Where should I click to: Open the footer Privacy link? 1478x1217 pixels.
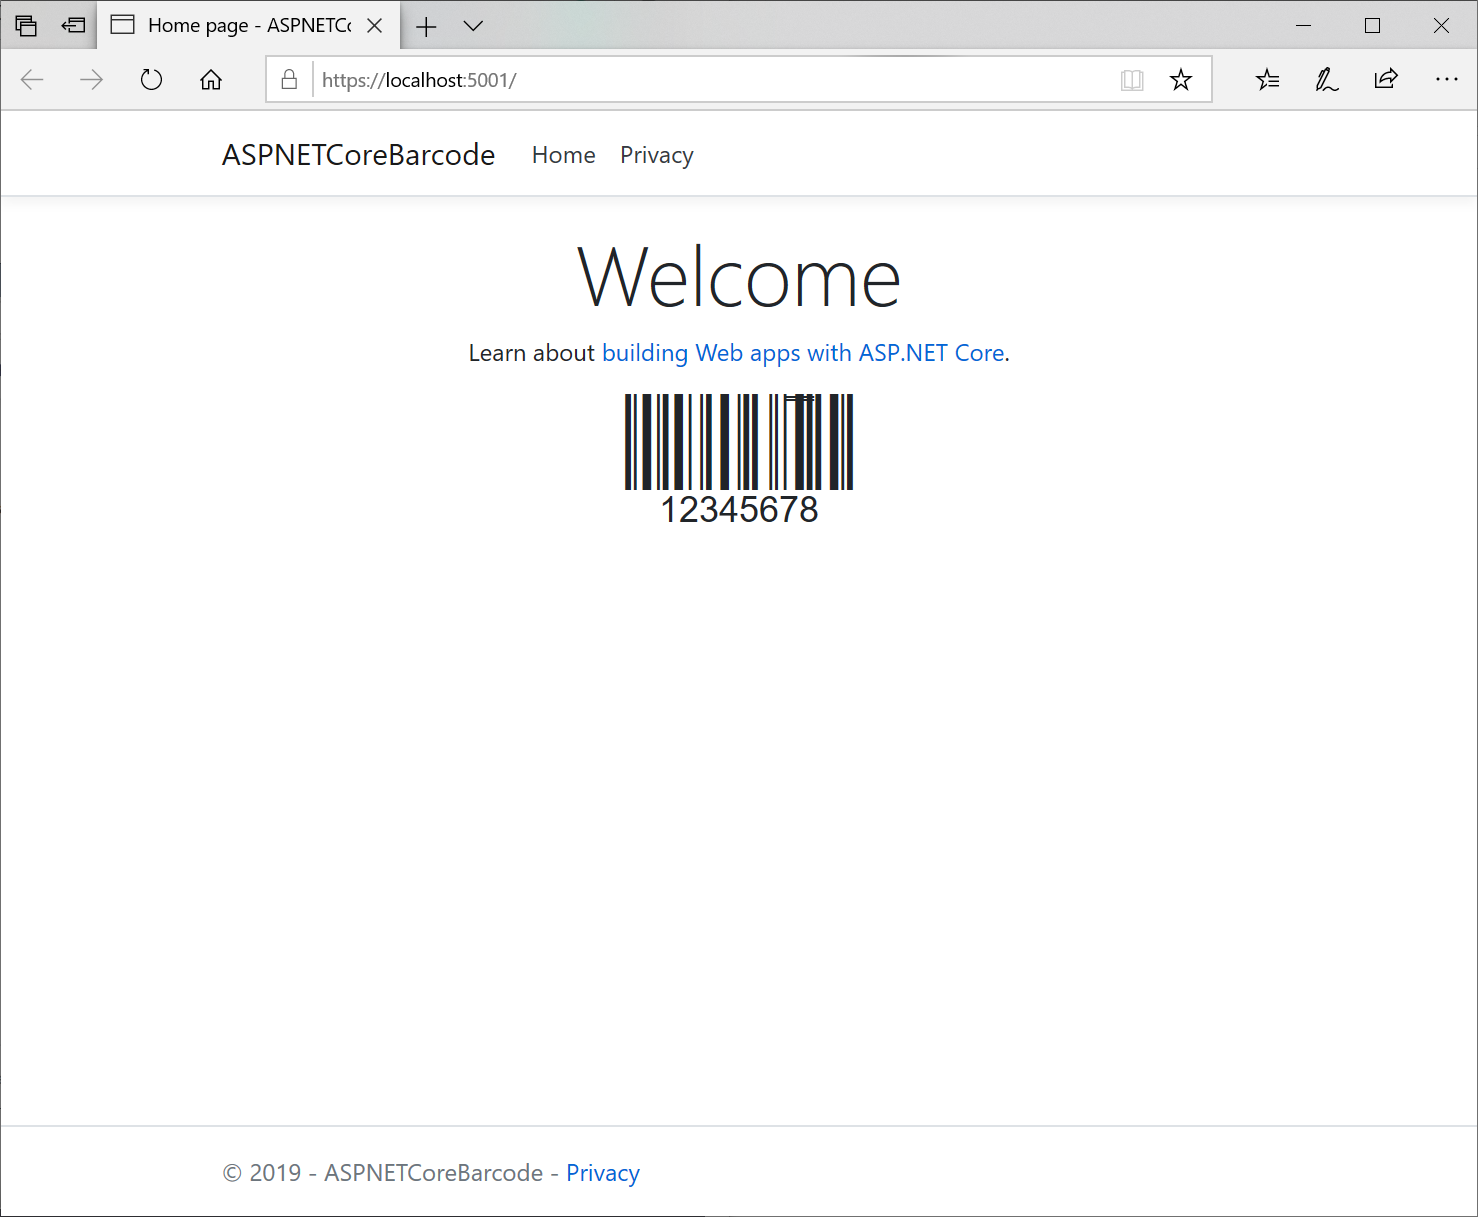click(x=603, y=1173)
